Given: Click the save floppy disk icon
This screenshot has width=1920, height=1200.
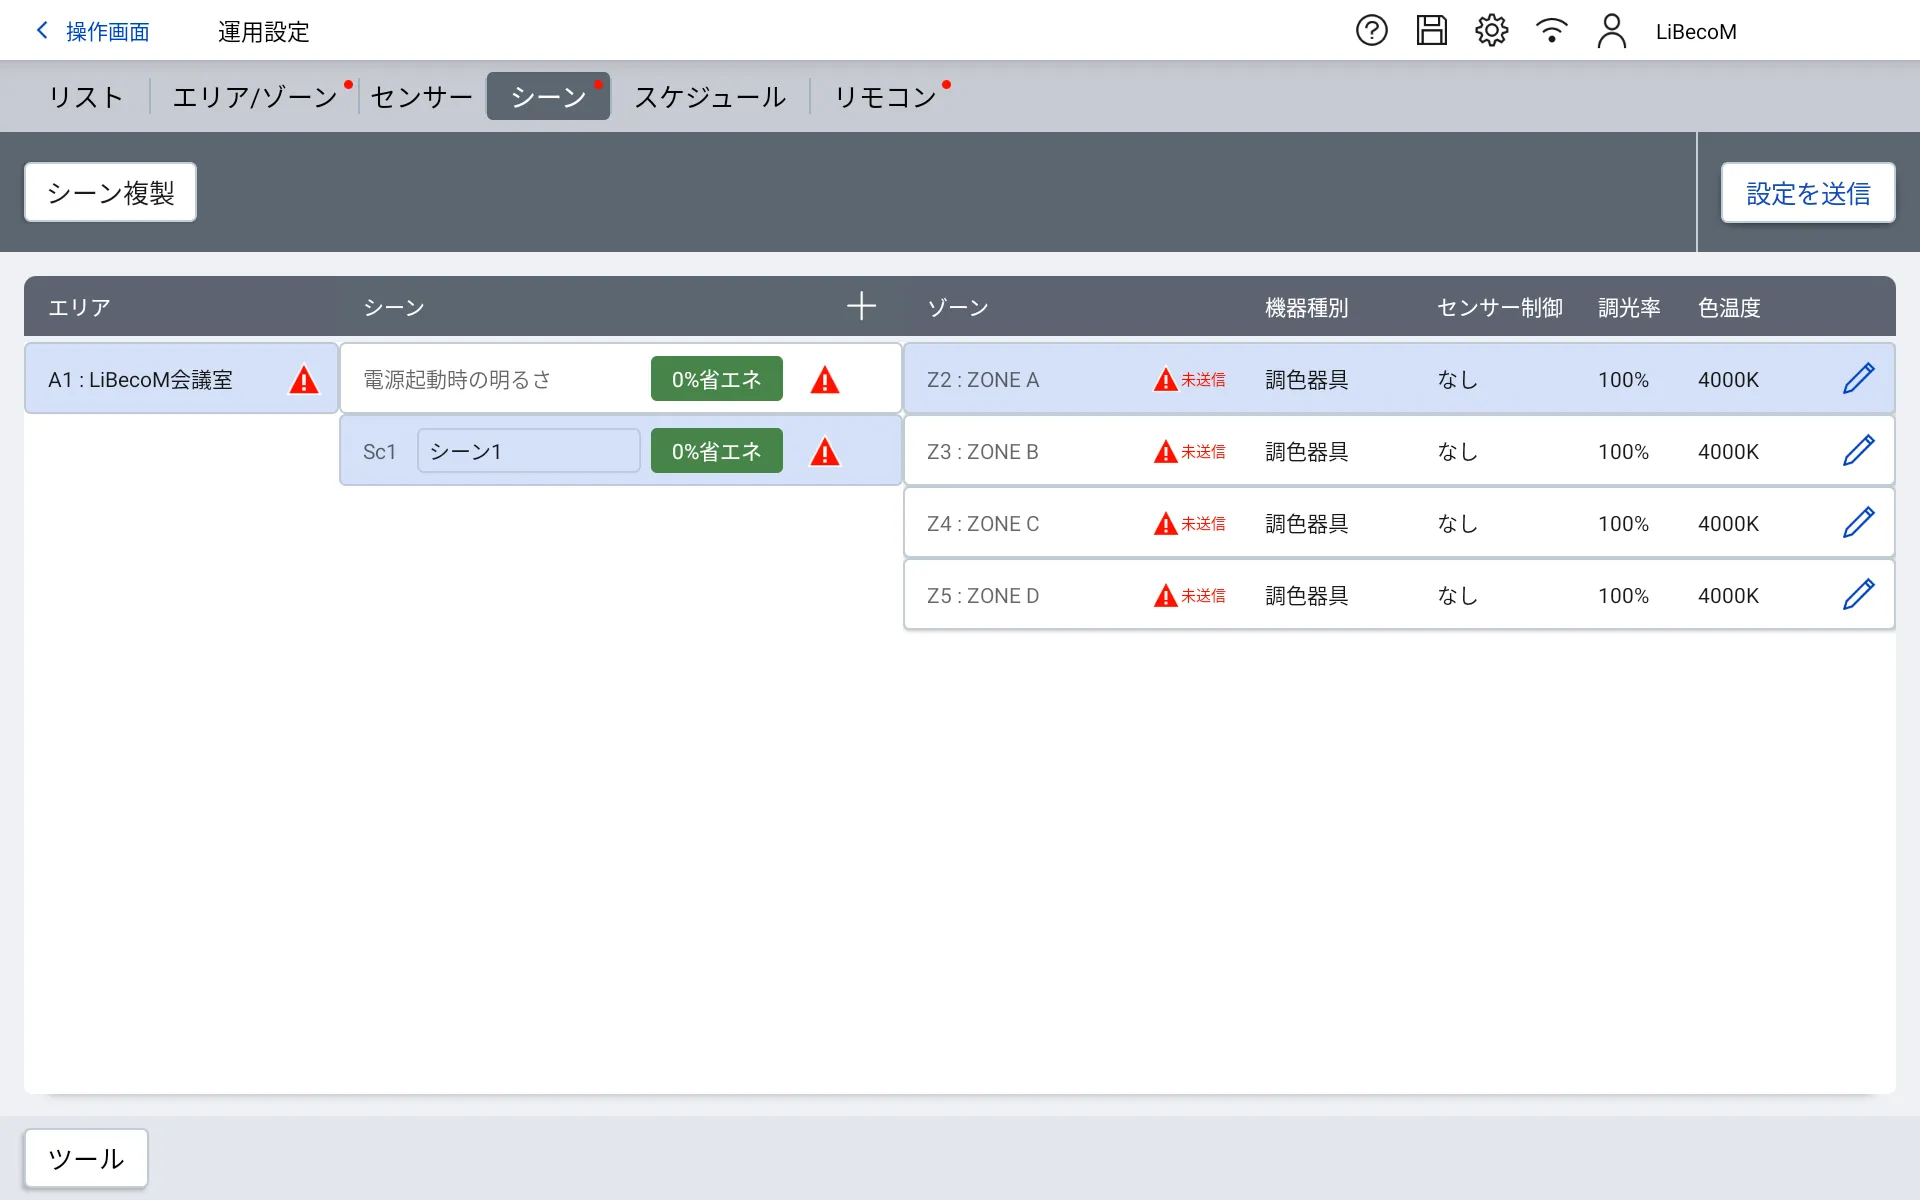Looking at the screenshot, I should pyautogui.click(x=1431, y=31).
